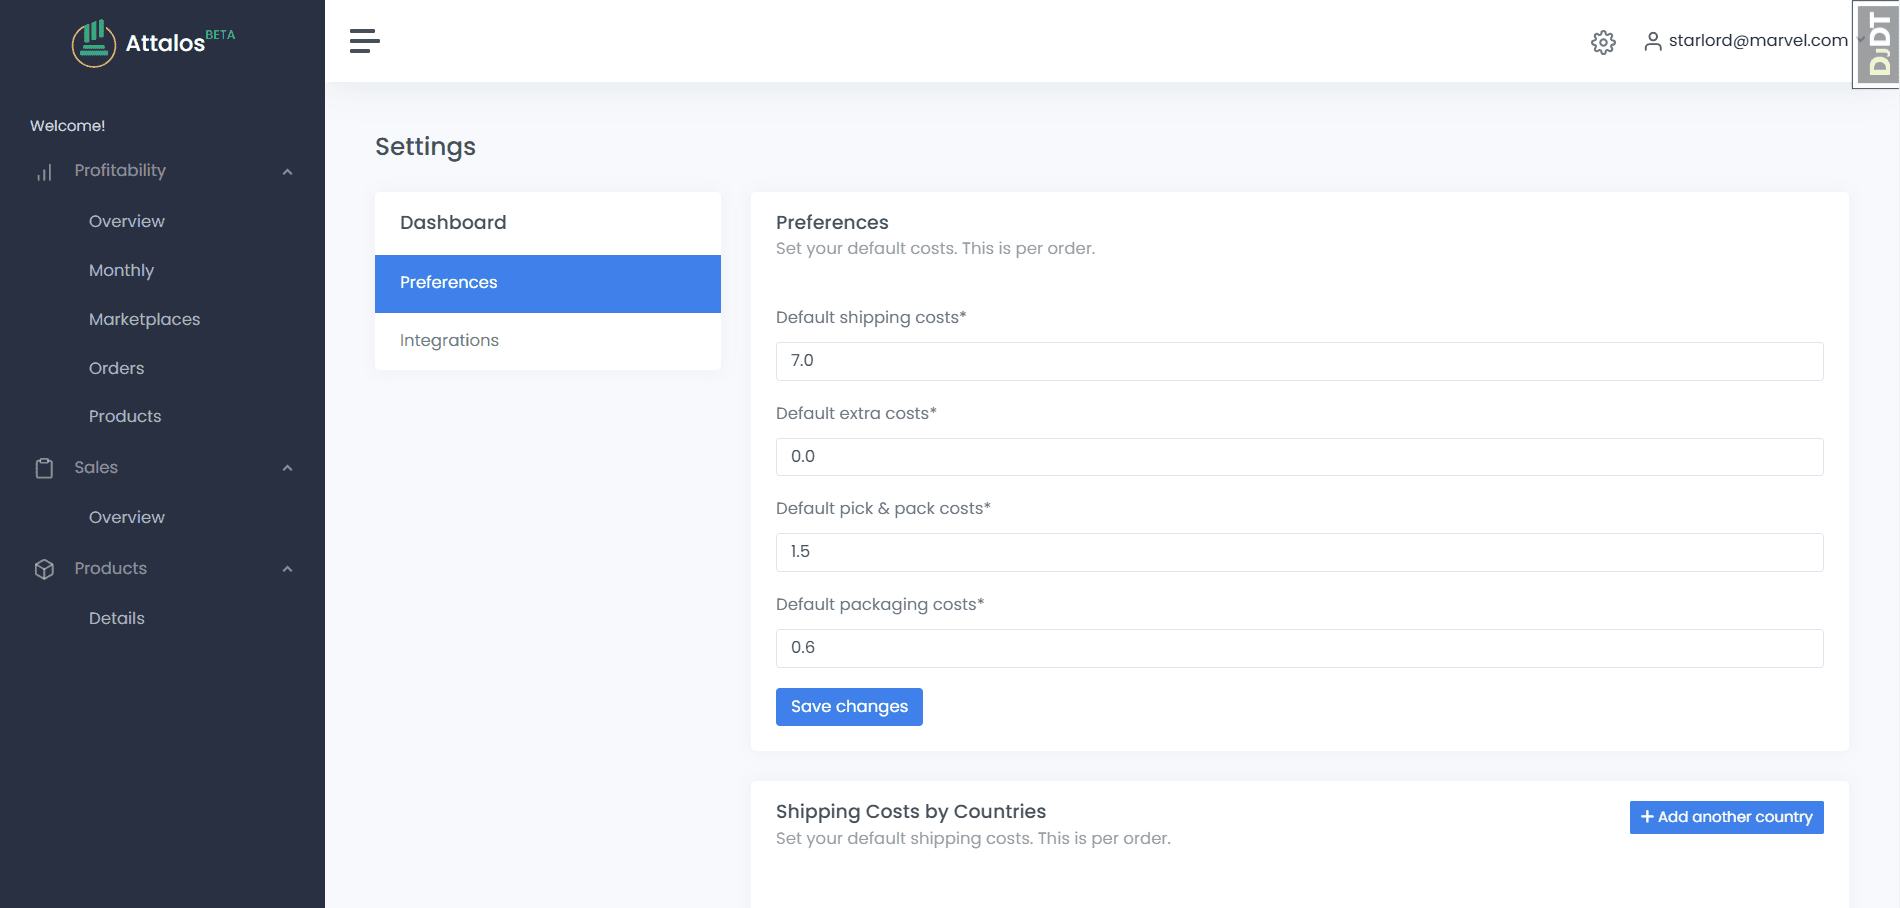Screen dimensions: 1900x908
Task: Open the settings gear icon
Action: [1603, 42]
